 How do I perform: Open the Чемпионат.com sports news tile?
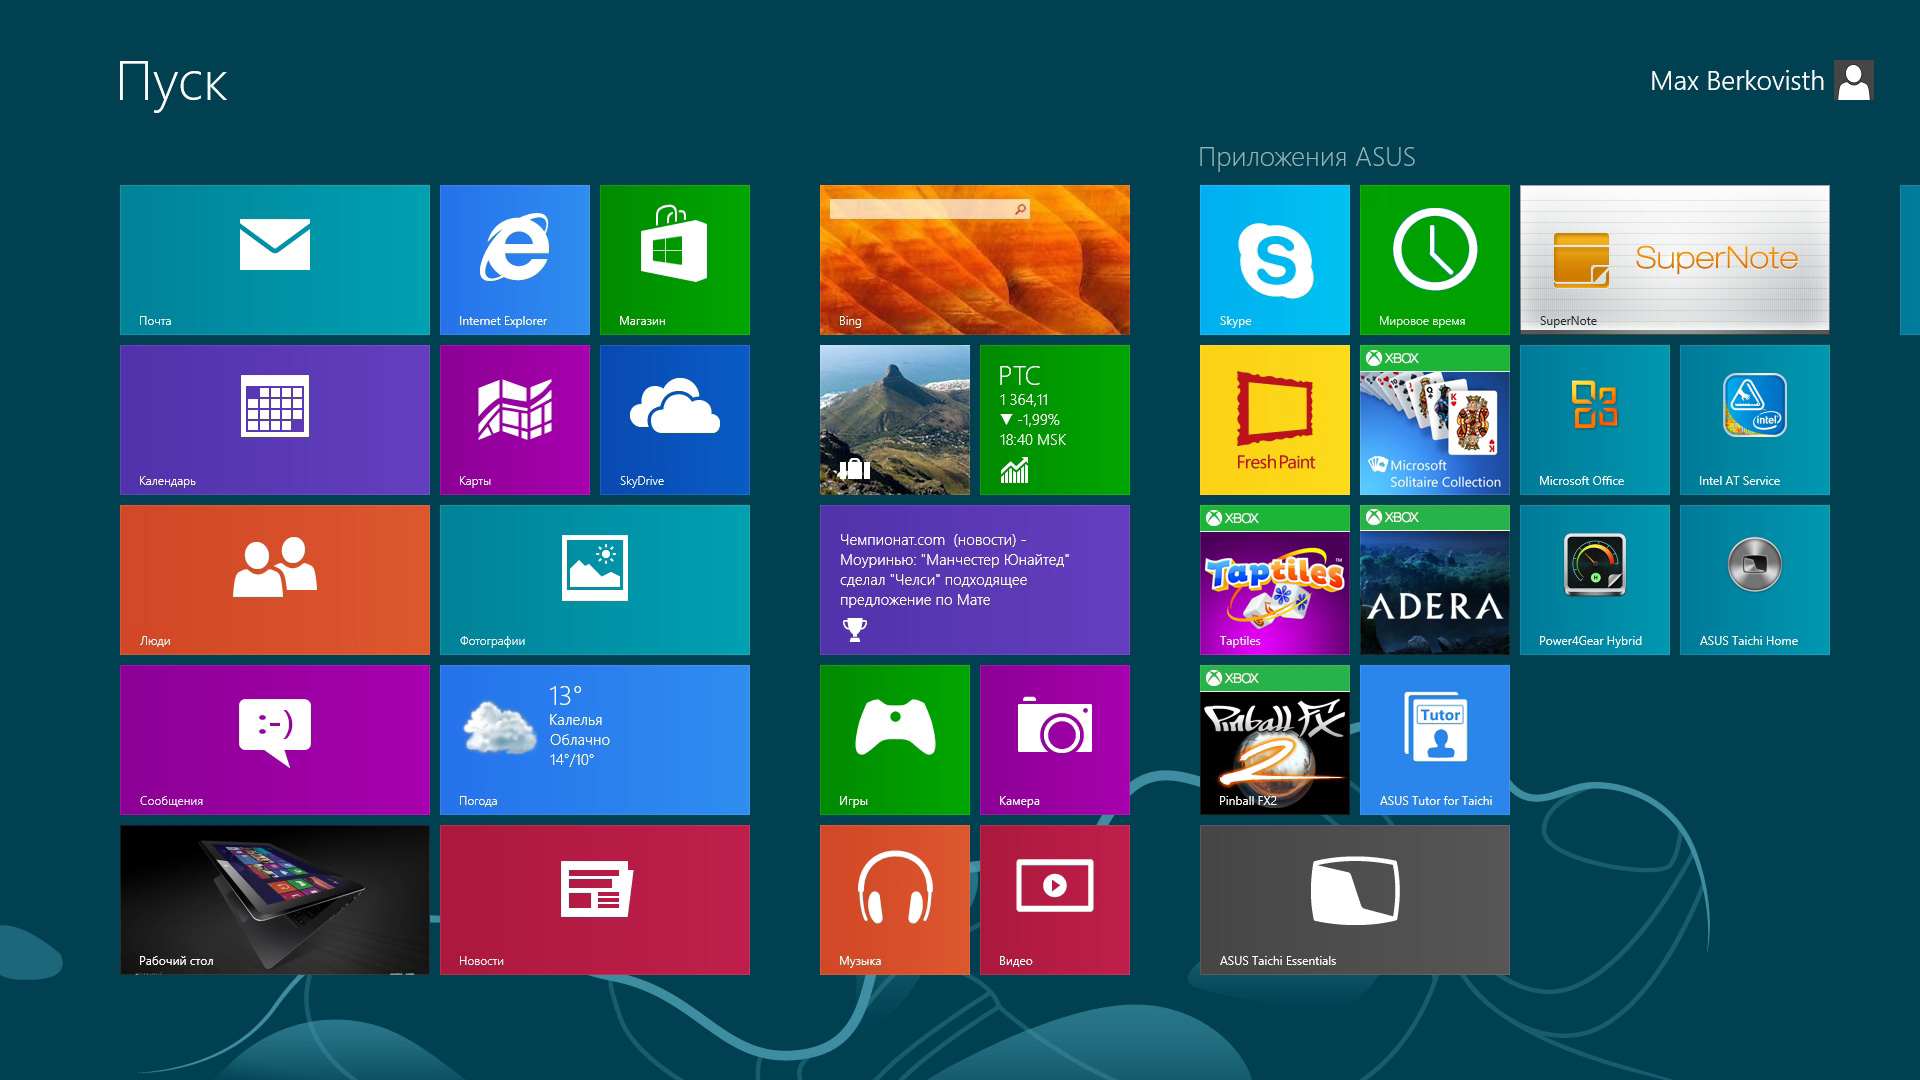click(x=974, y=579)
